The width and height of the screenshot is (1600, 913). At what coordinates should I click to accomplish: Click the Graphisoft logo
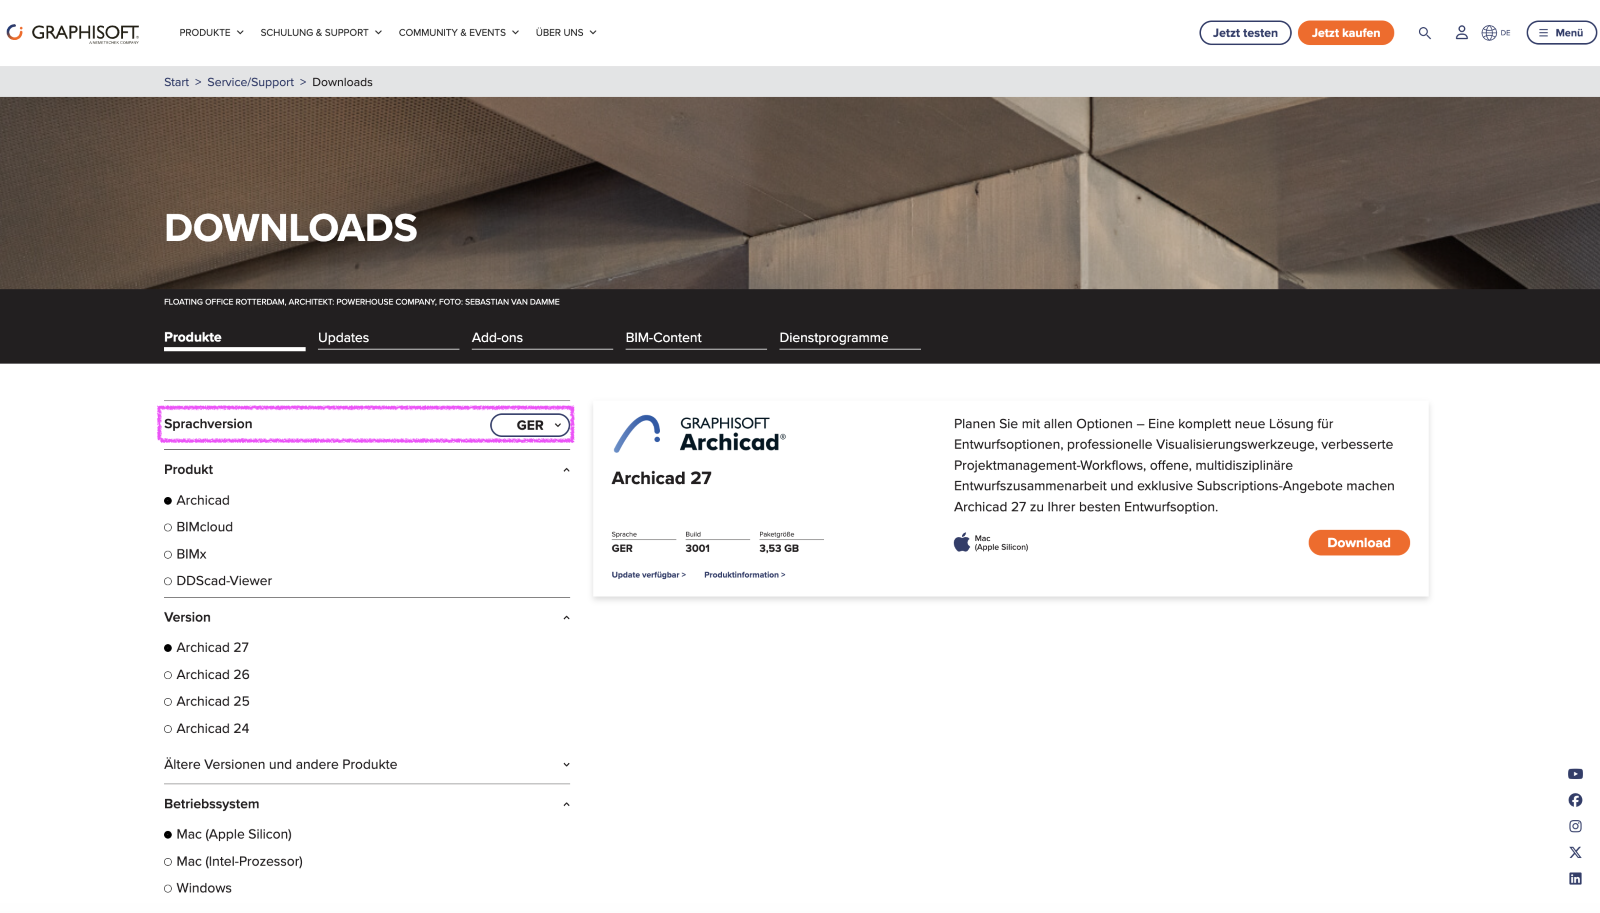pyautogui.click(x=73, y=33)
